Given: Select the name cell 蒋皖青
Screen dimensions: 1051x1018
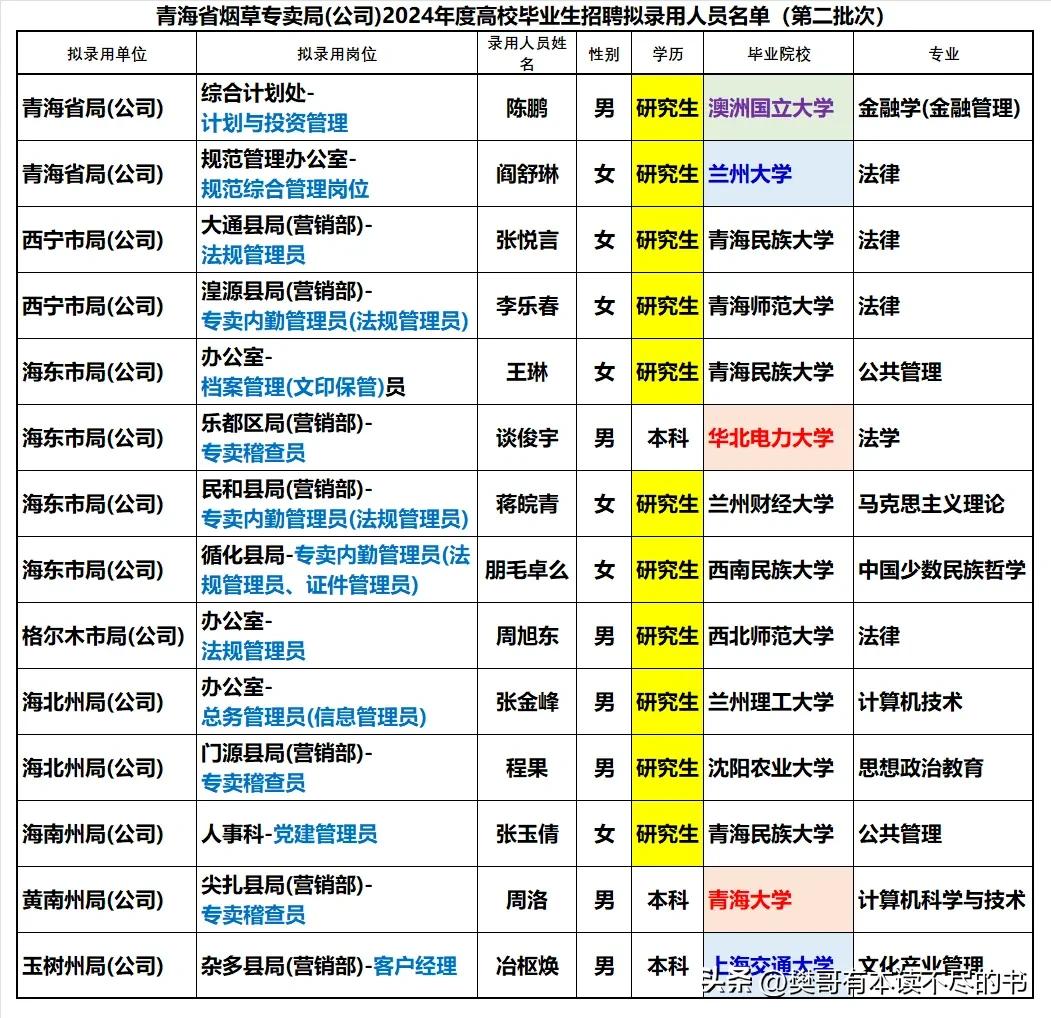Looking at the screenshot, I should coord(527,504).
